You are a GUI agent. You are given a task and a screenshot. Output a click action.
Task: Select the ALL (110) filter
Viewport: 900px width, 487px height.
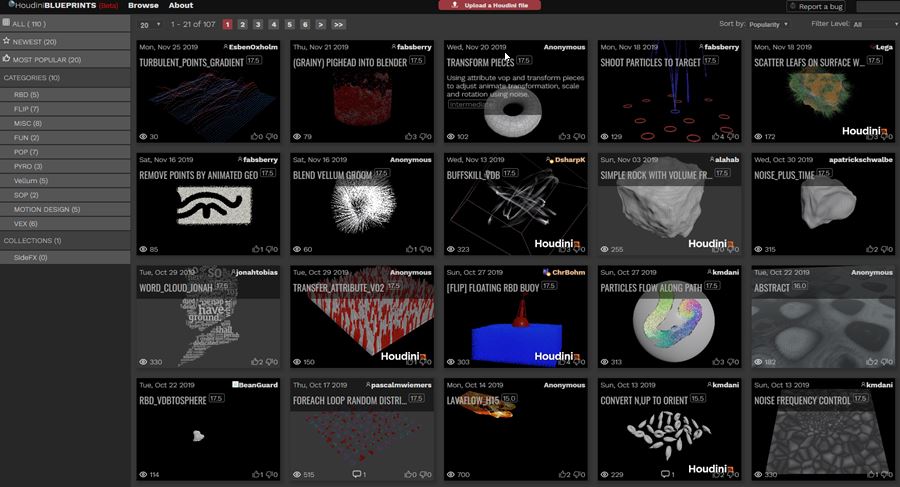(x=65, y=24)
